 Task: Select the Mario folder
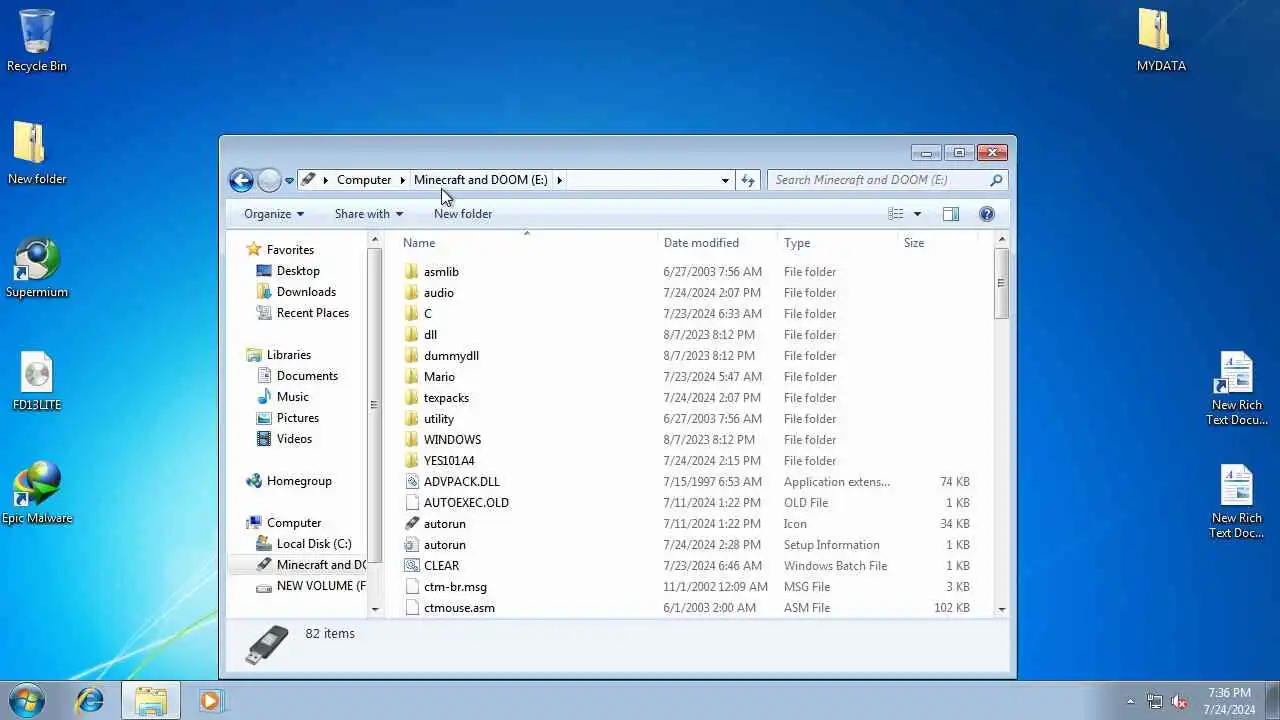tap(439, 377)
